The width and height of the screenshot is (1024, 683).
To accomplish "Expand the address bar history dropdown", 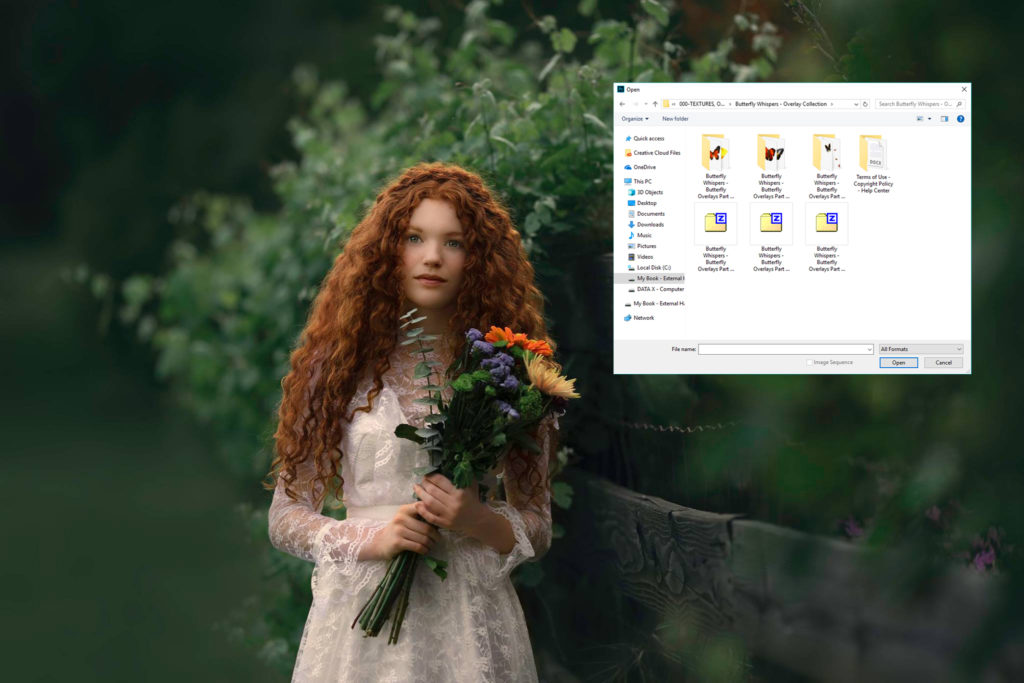I will point(856,104).
